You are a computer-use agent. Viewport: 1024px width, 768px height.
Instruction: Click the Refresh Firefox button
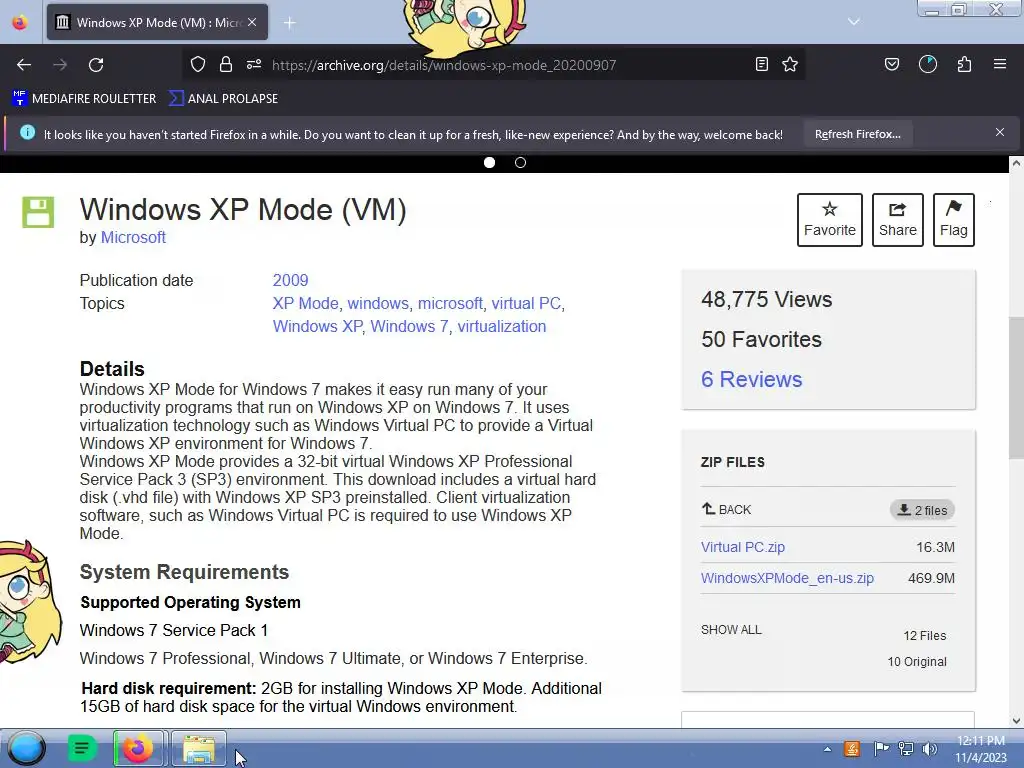857,134
